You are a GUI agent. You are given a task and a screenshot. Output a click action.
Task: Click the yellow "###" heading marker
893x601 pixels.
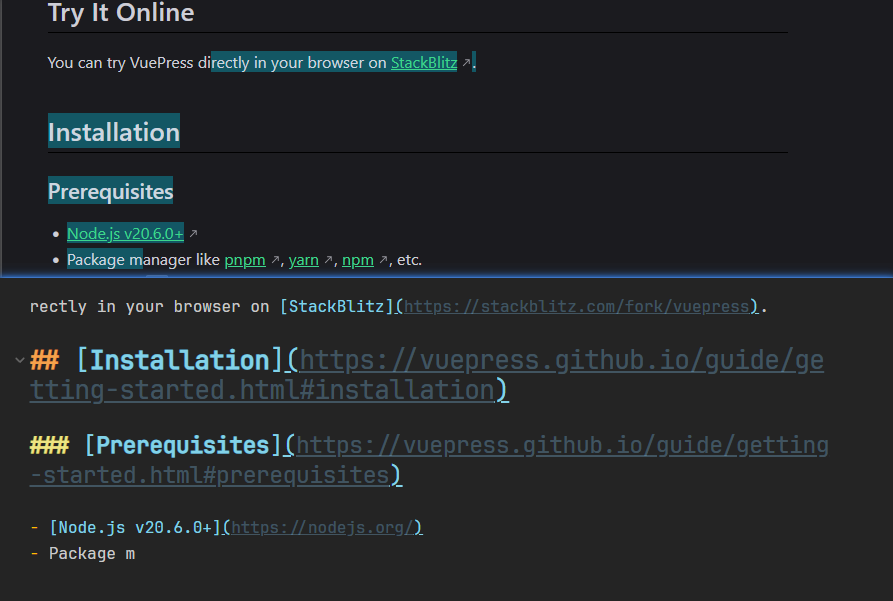(x=49, y=445)
